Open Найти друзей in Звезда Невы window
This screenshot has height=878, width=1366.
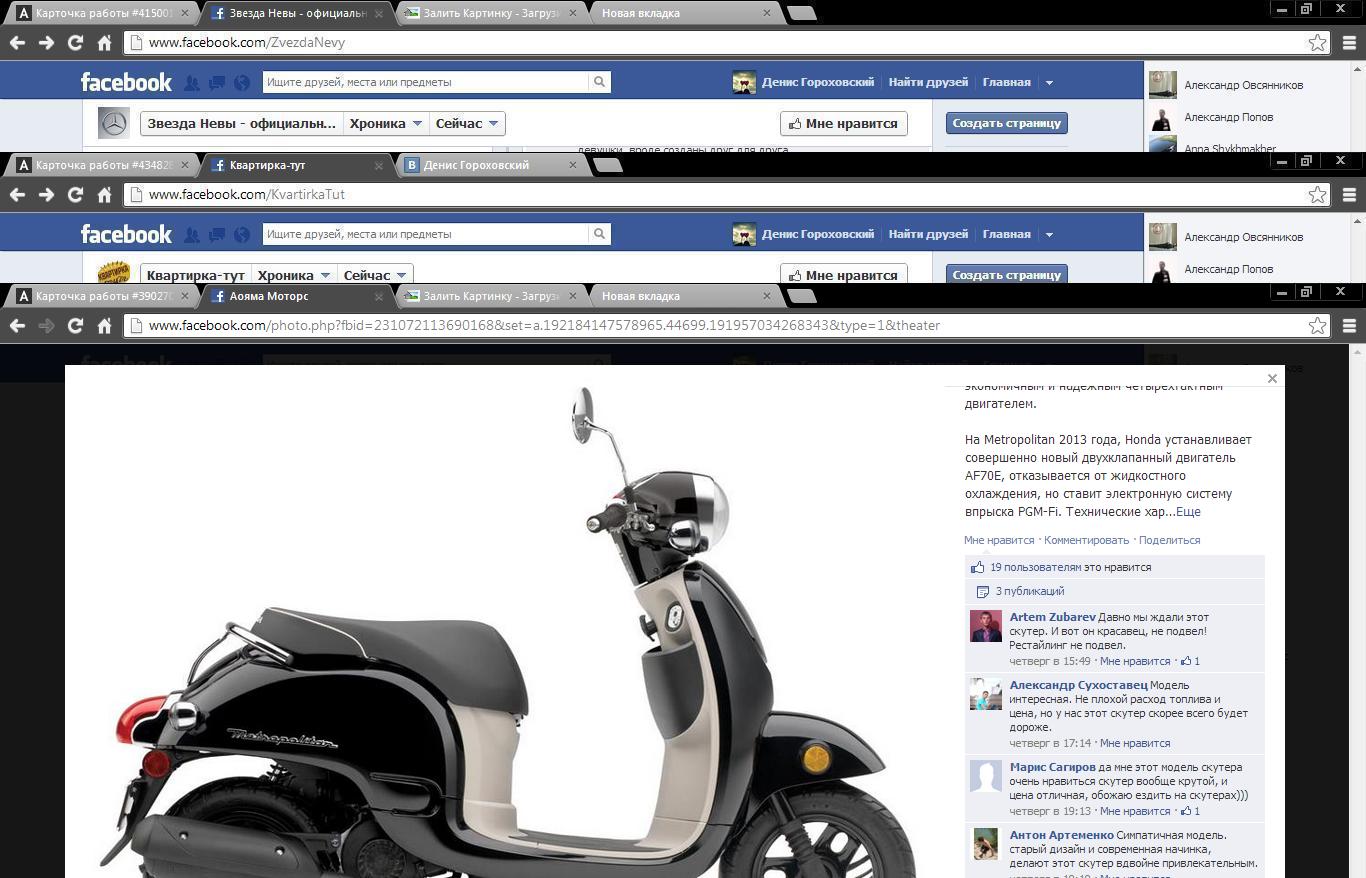click(928, 82)
